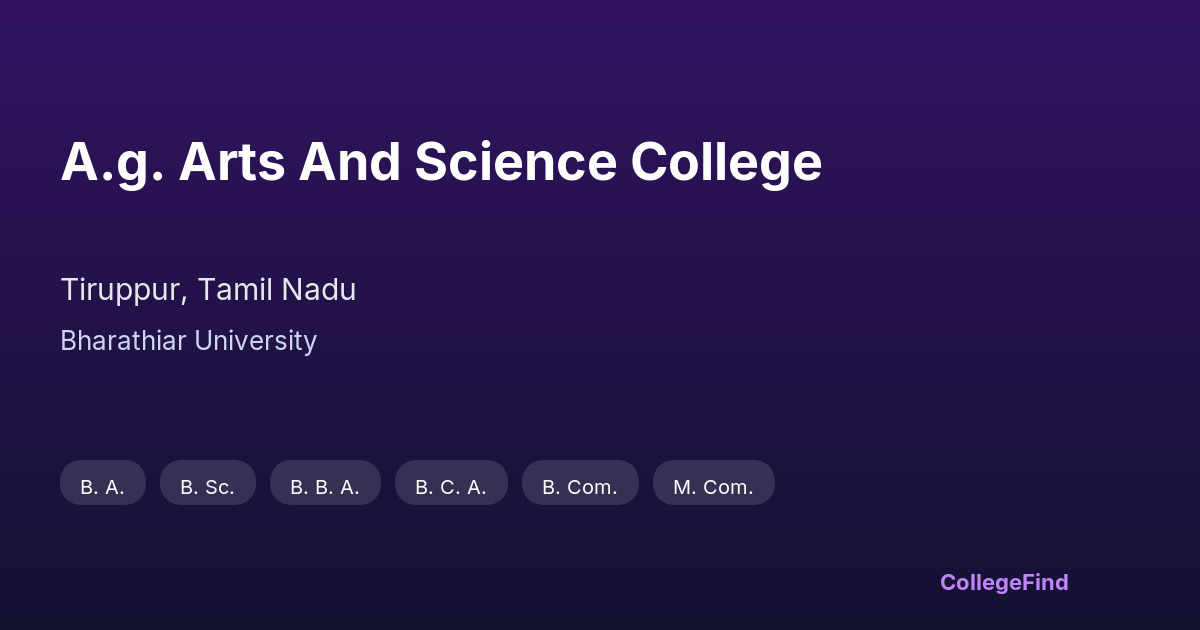Select the word "Science" in the title
This screenshot has height=630, width=1200.
[x=515, y=162]
